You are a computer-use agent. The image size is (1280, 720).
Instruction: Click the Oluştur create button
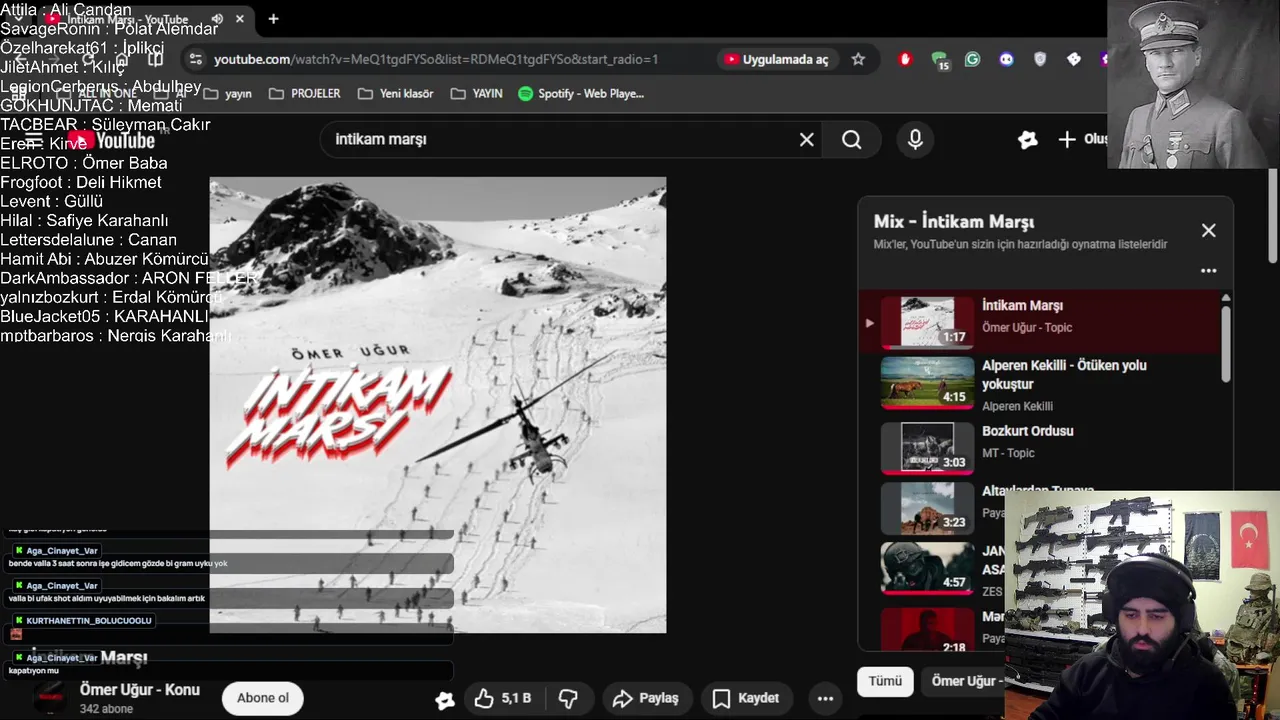(1082, 139)
